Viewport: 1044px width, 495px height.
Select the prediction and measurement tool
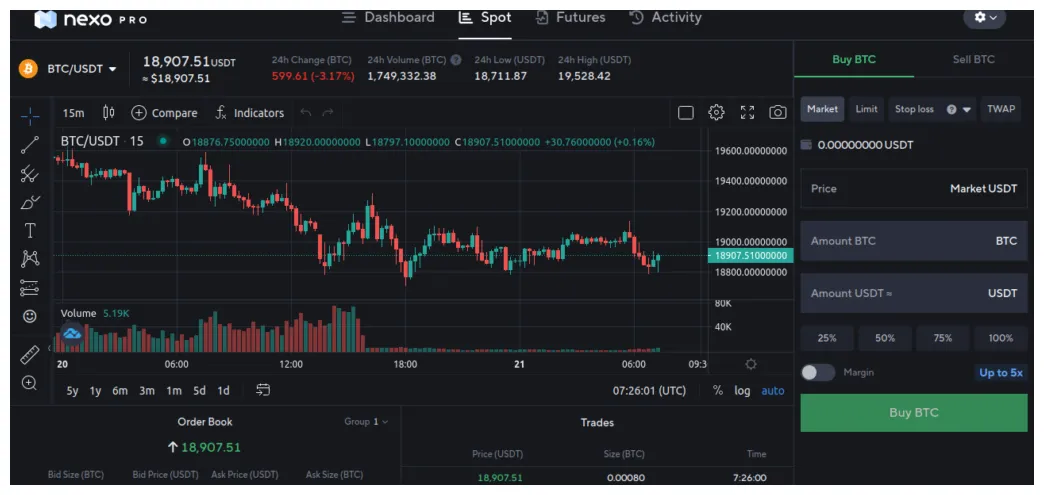[x=30, y=288]
